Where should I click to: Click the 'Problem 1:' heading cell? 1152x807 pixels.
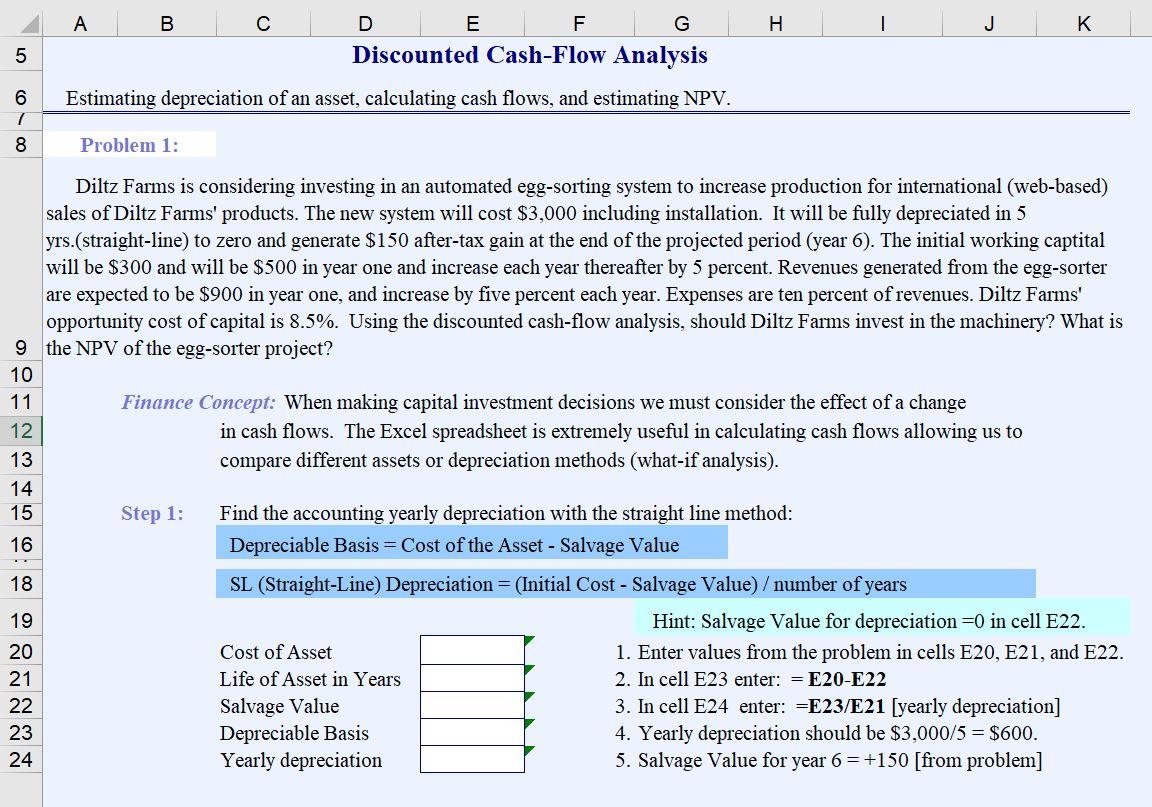coord(129,145)
